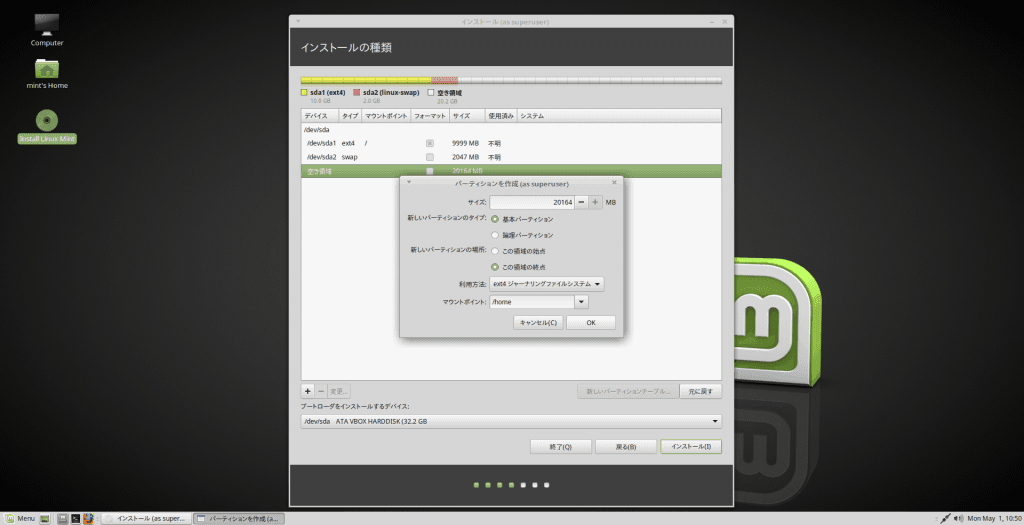Screen dimensions: 1024x525
Task: Select the この領域の終点 radio button
Action: coord(494,267)
